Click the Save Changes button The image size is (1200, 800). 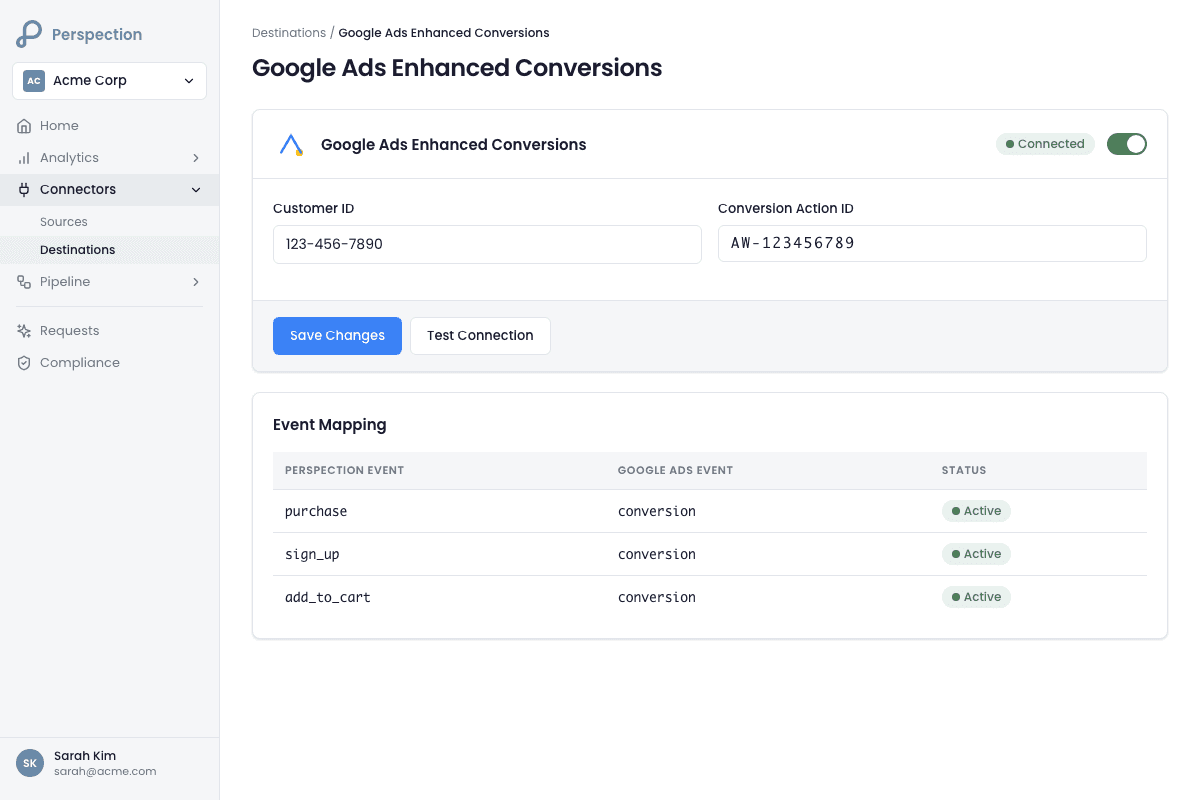[337, 336]
